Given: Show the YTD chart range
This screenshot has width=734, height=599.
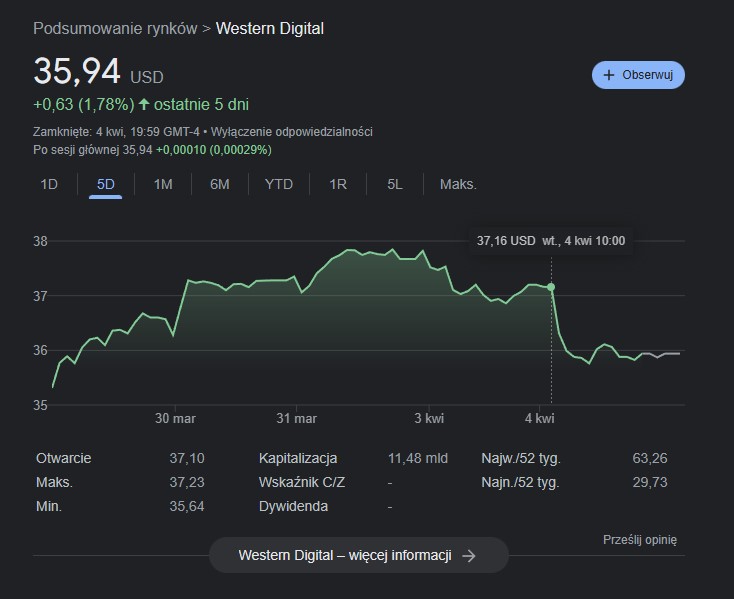Looking at the screenshot, I should pyautogui.click(x=279, y=184).
